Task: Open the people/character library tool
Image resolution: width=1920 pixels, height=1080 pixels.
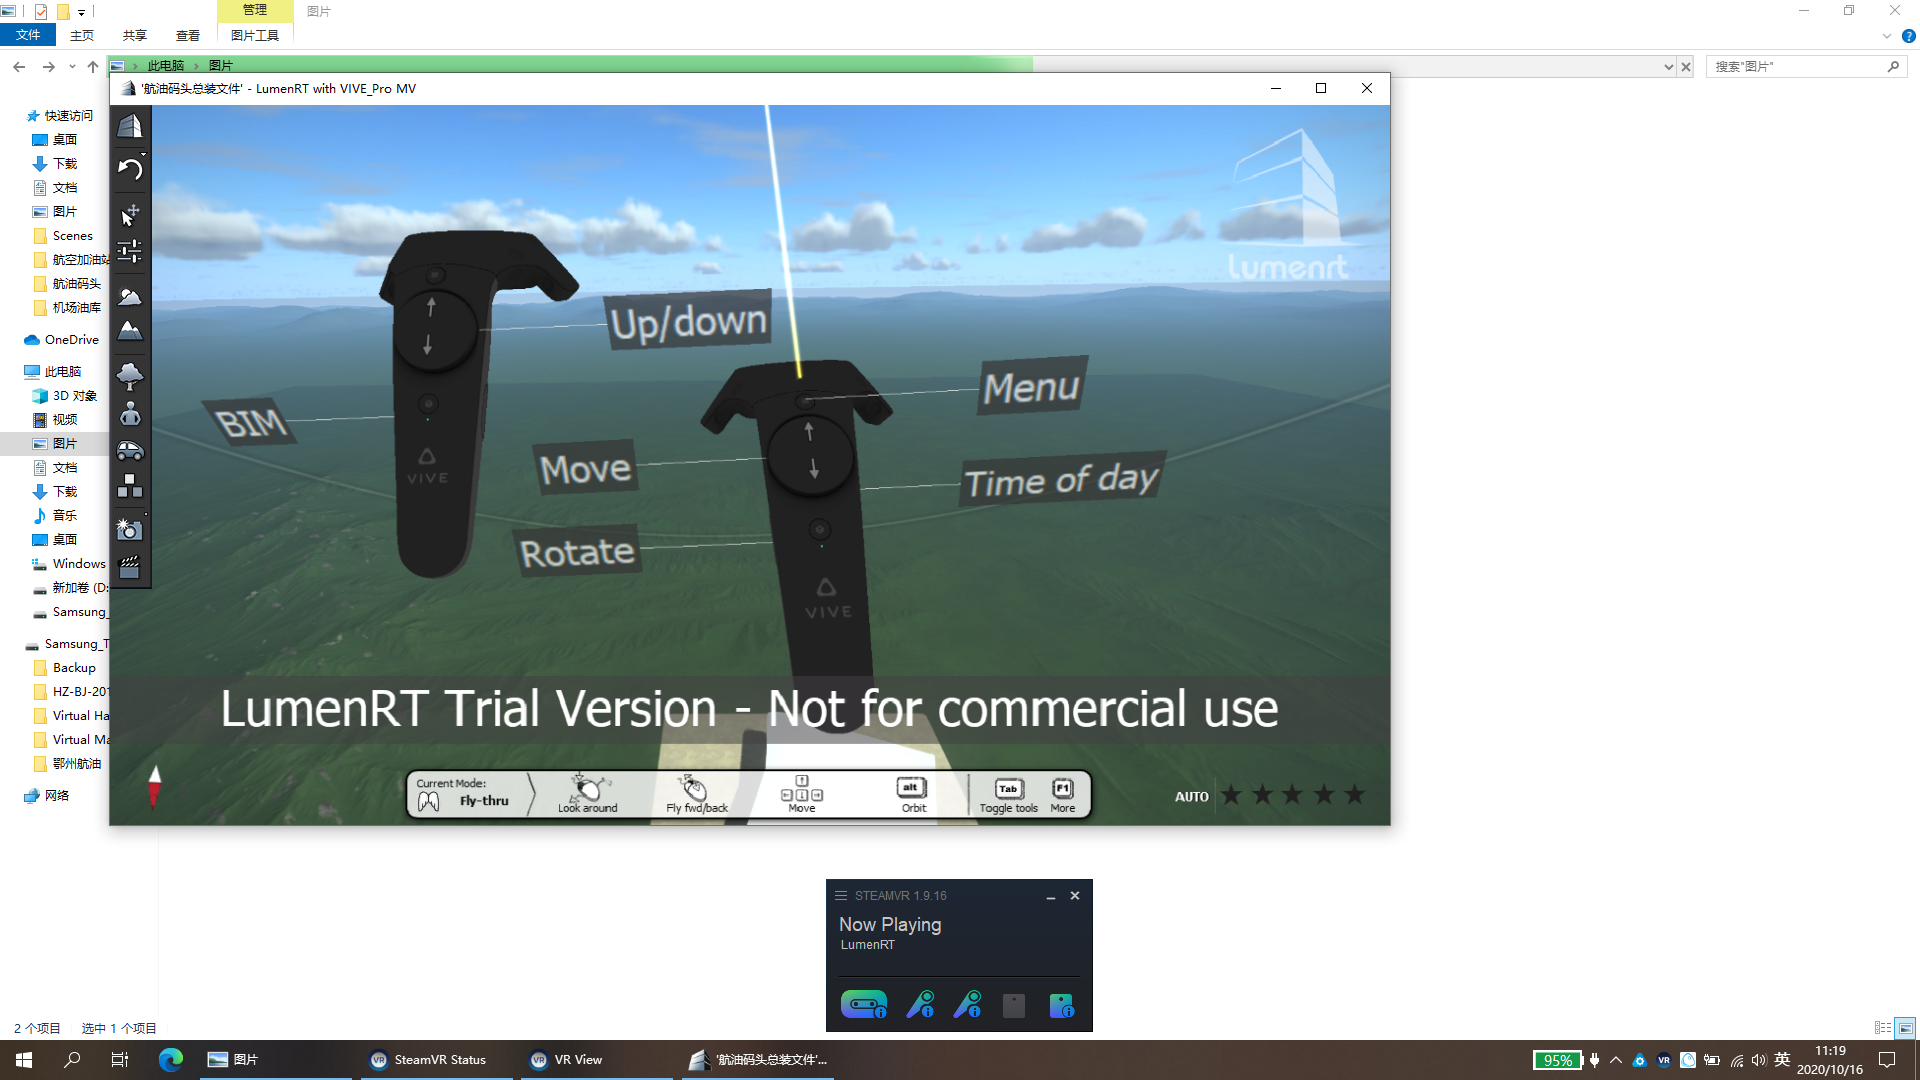Action: pos(130,413)
